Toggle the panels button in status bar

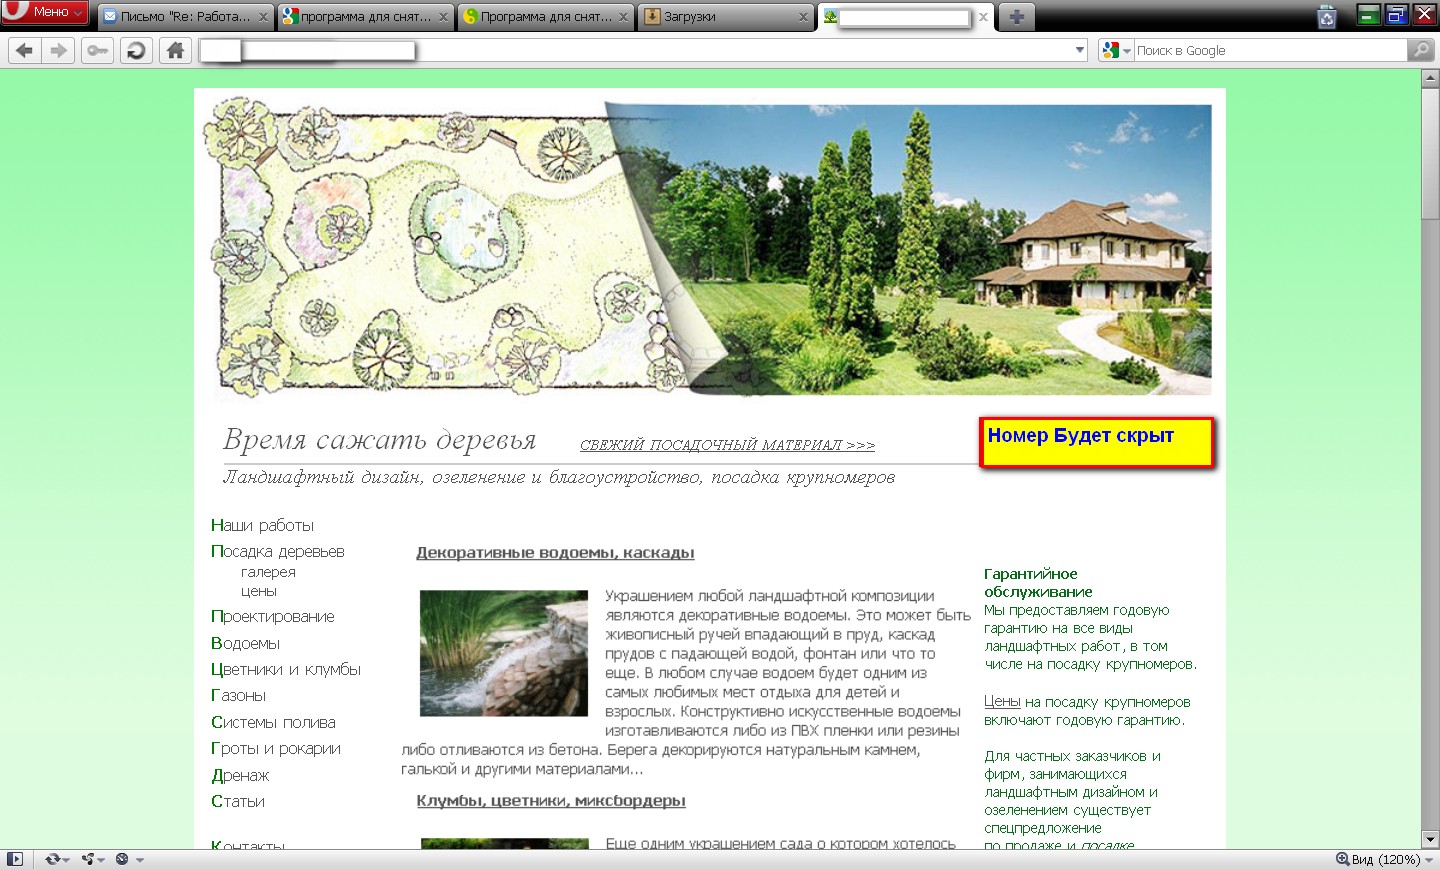(x=14, y=859)
